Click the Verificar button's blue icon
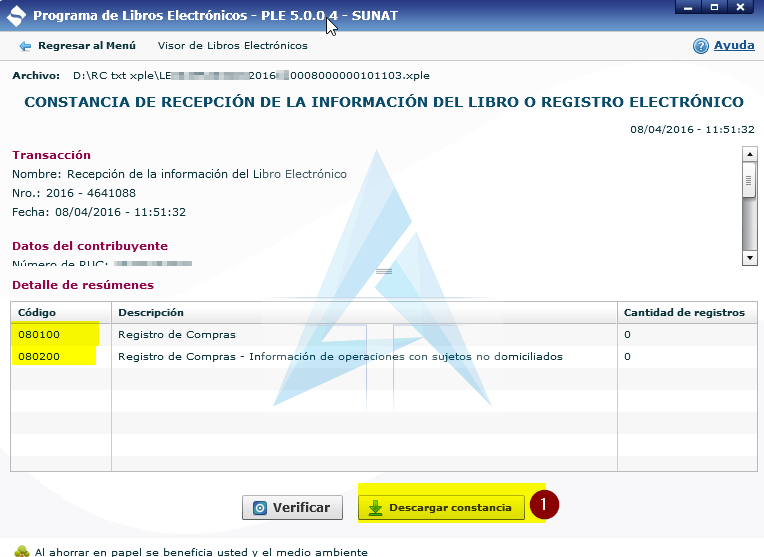 (260, 508)
